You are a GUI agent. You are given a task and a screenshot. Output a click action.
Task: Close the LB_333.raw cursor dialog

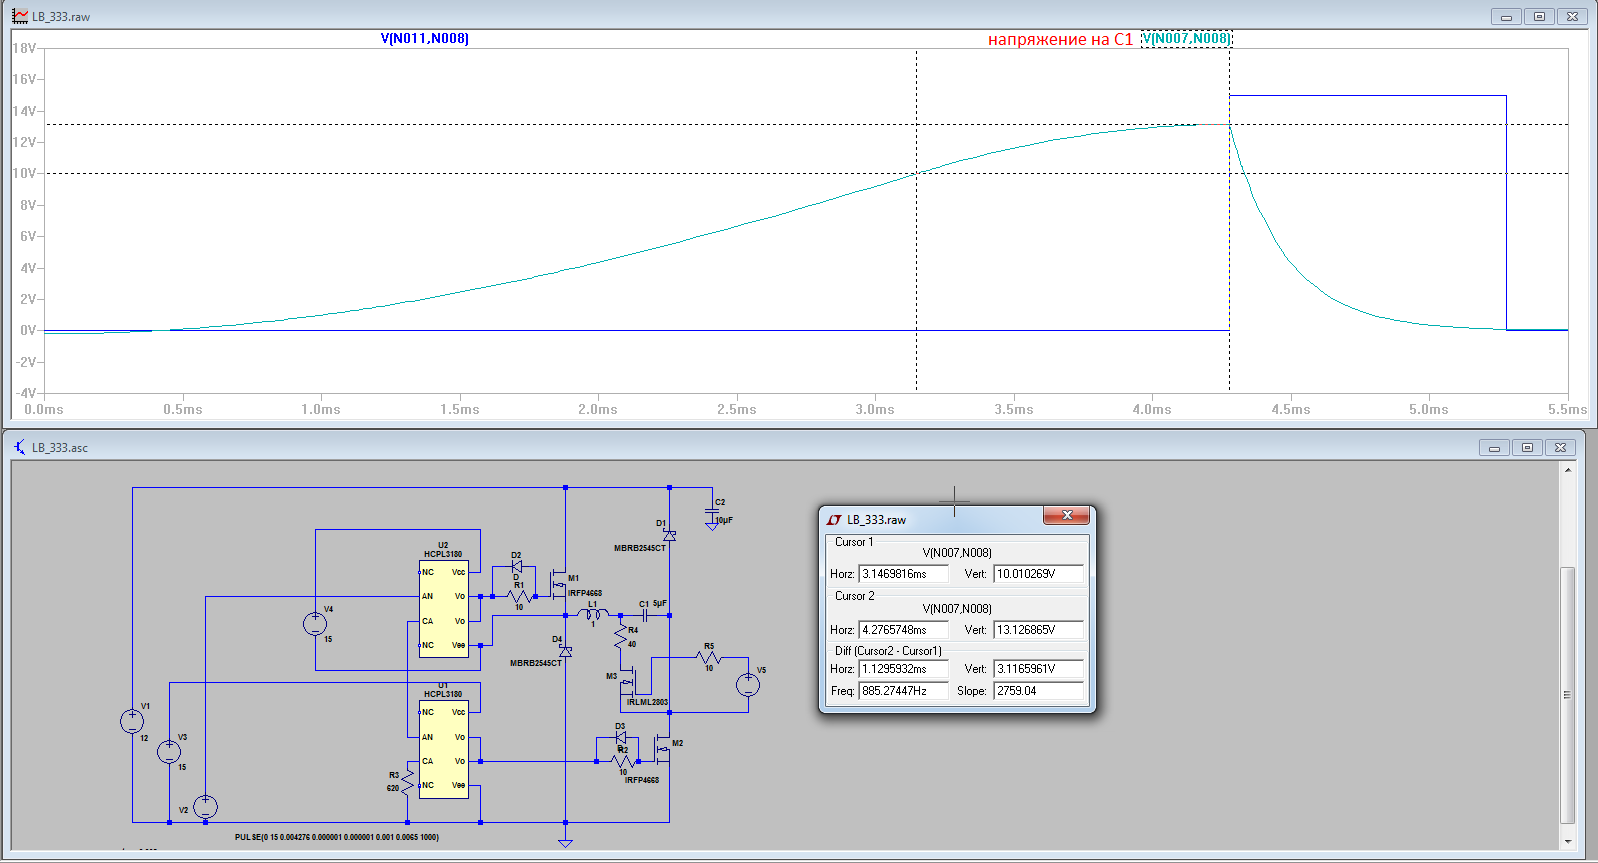coord(1066,516)
